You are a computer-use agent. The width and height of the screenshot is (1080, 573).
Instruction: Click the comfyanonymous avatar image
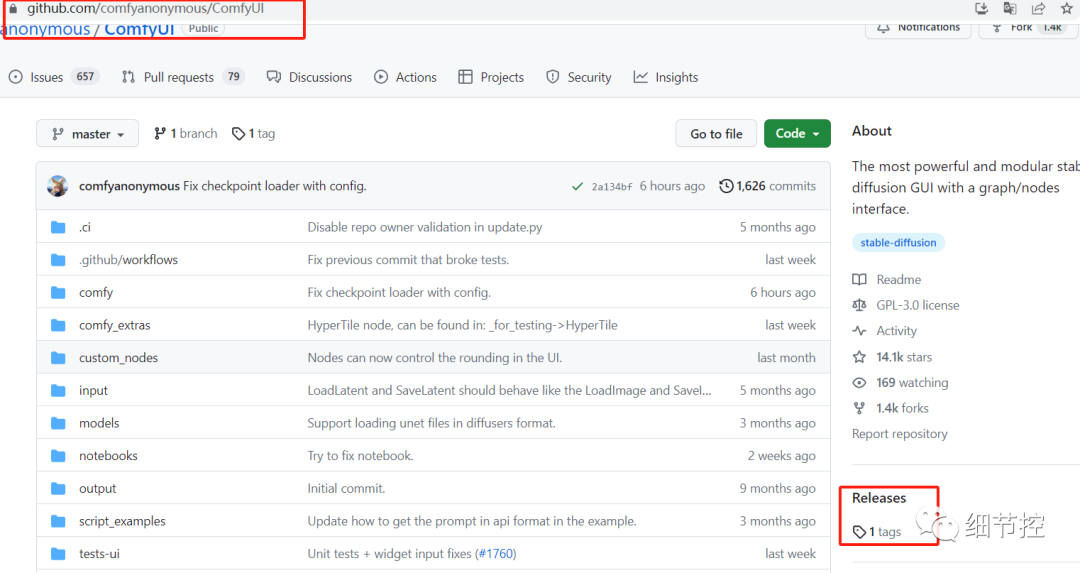58,186
